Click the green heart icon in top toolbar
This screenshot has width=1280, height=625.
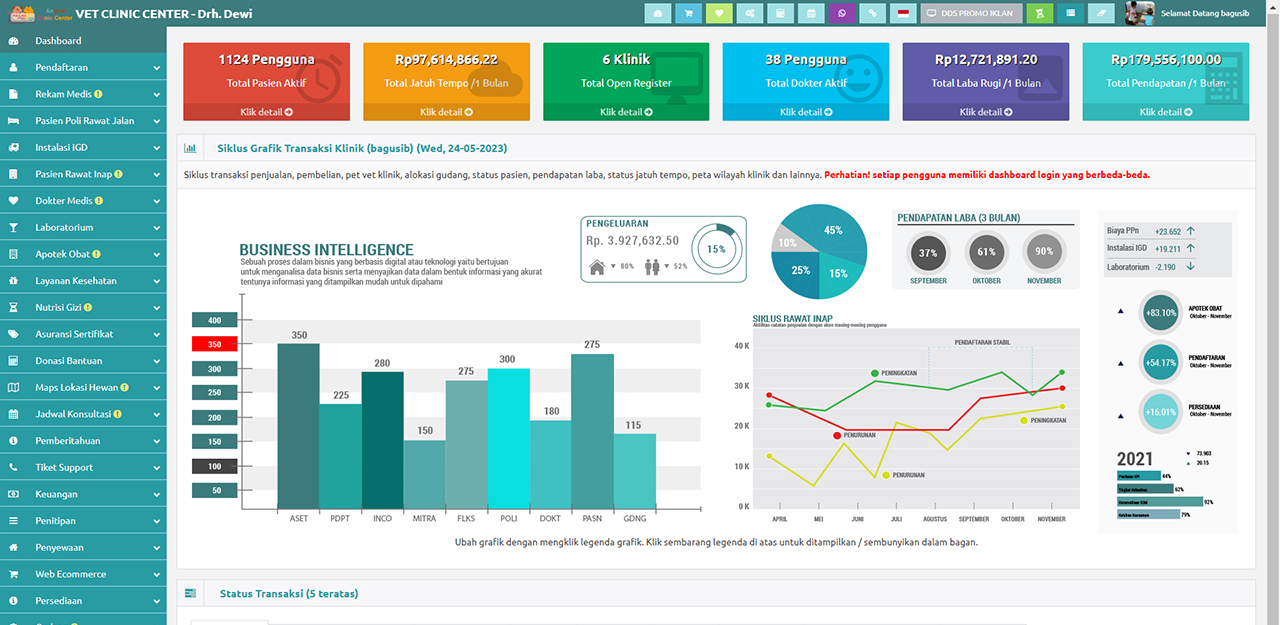[718, 13]
